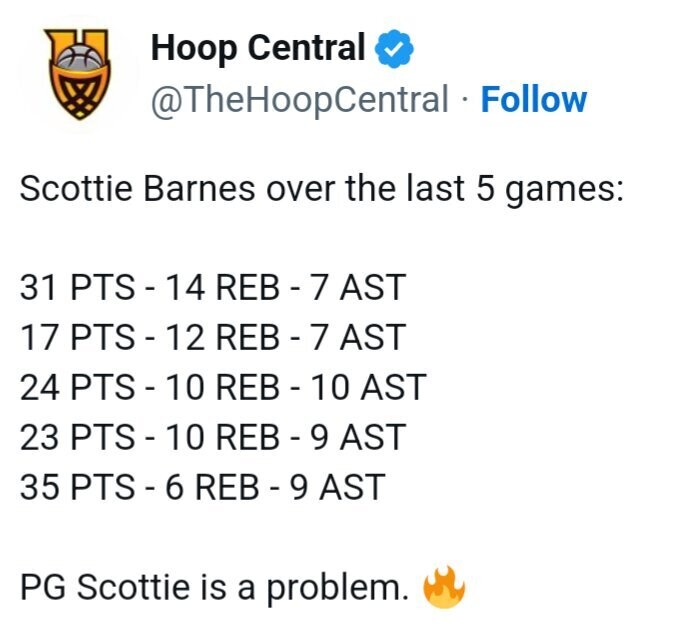Open the @TheHoopCentral handle profile
The image size is (686, 628).
(x=299, y=99)
